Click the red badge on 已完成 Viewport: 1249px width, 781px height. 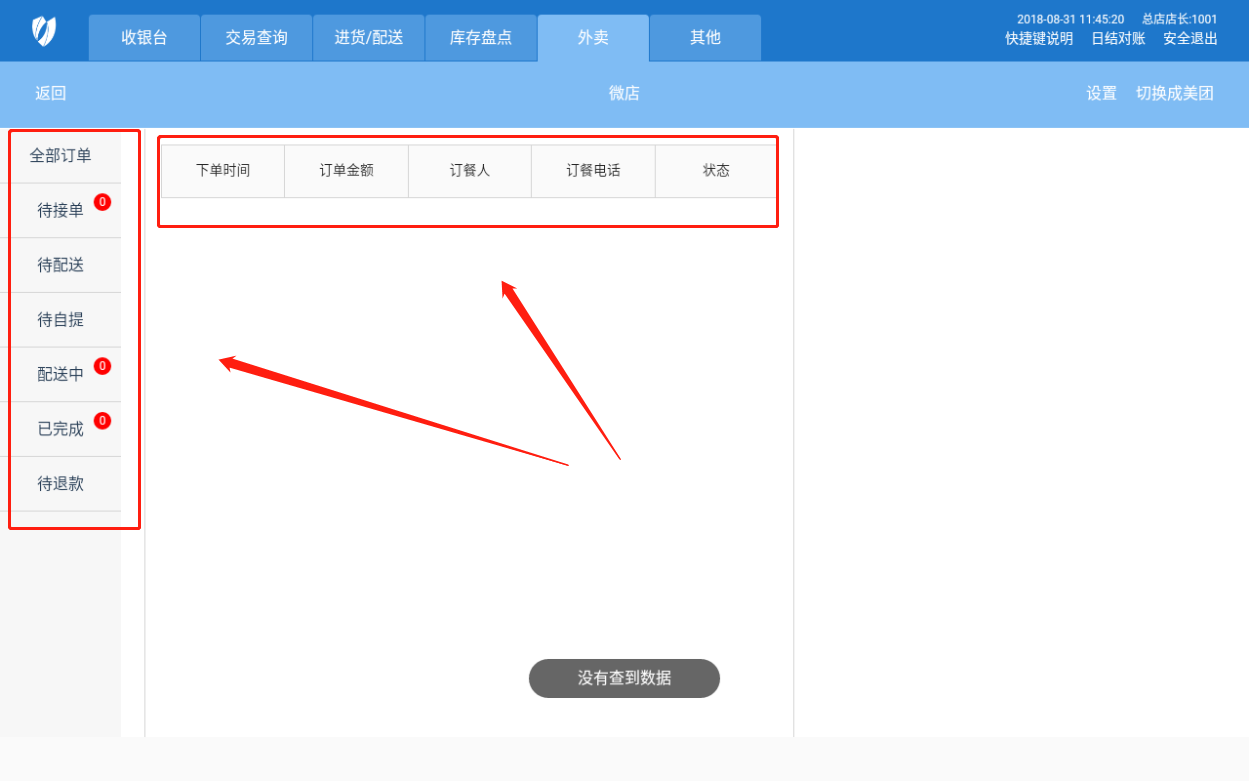(102, 420)
